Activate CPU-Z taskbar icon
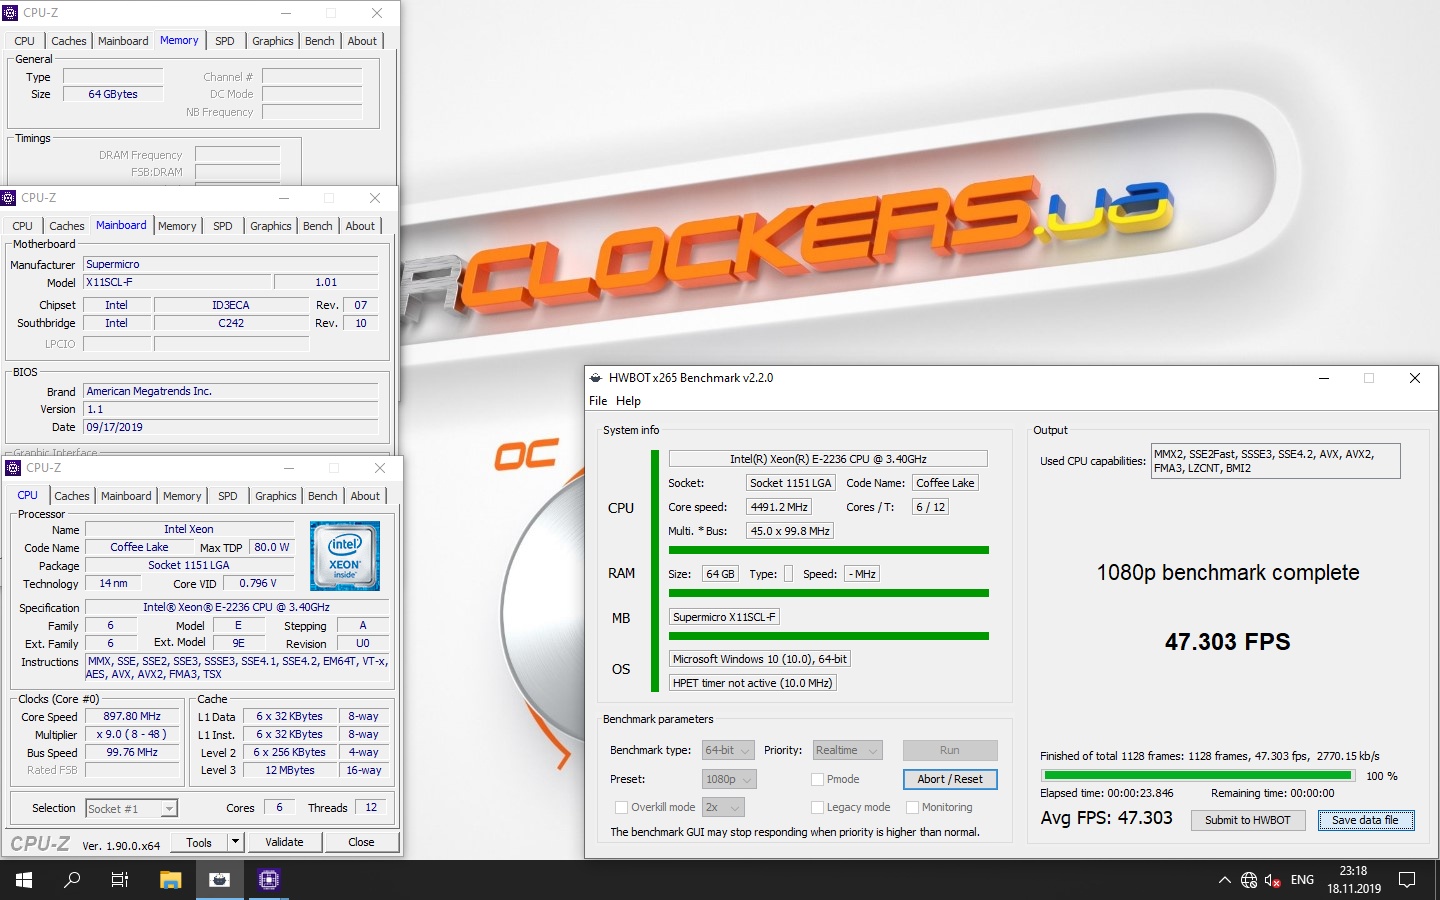Screen dimensions: 1440x900 (x=268, y=880)
